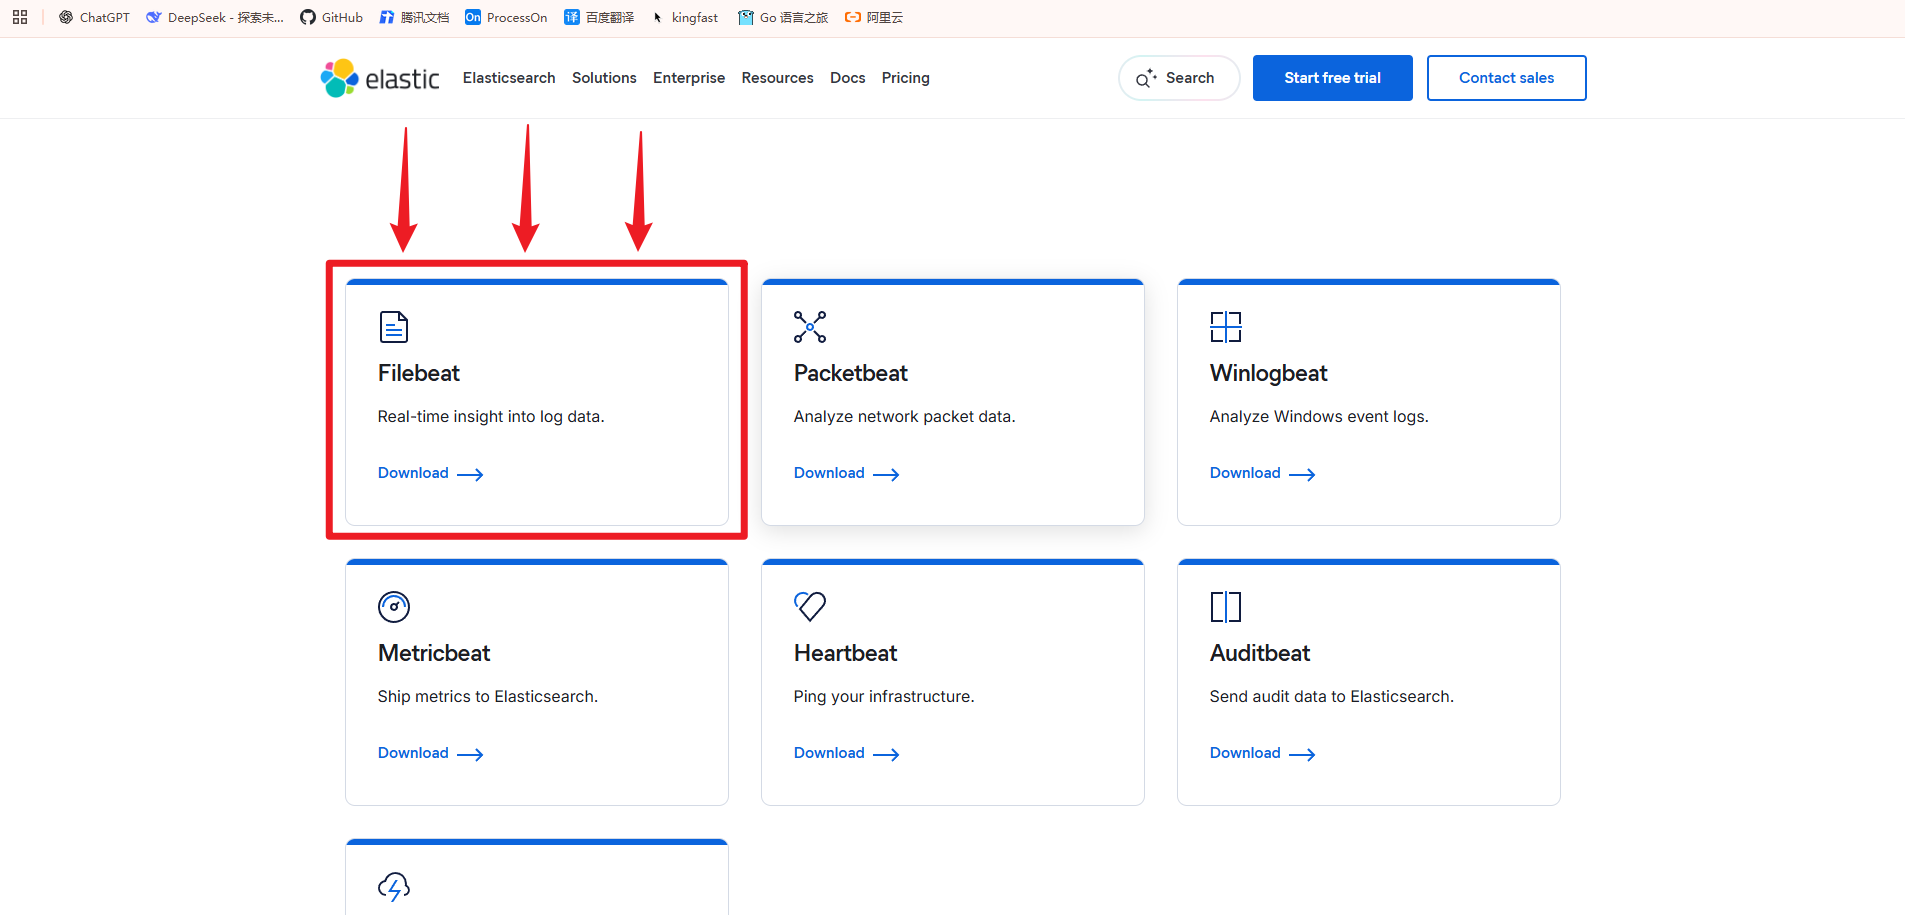Click the Metricbeat card title
This screenshot has width=1905, height=915.
pyautogui.click(x=434, y=653)
